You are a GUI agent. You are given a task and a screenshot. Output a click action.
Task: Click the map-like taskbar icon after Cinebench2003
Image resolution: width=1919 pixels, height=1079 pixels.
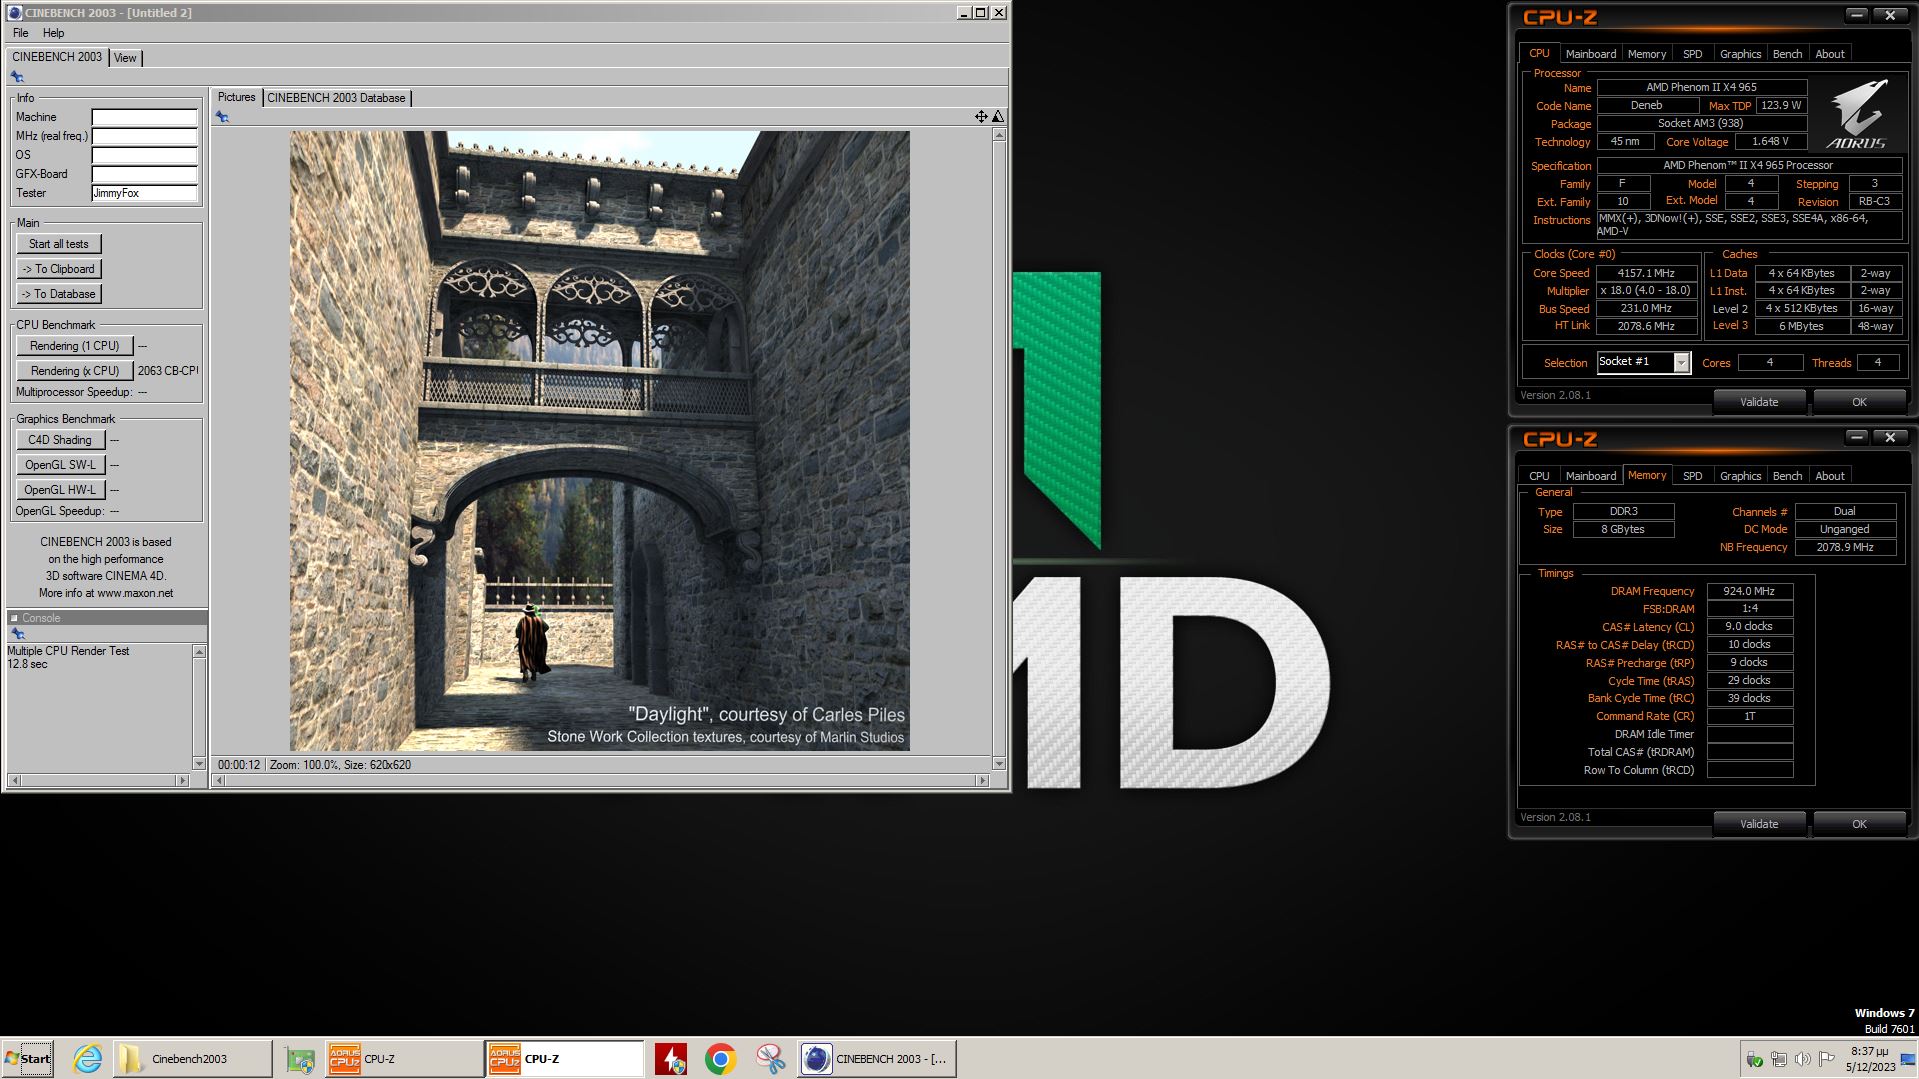[300, 1059]
